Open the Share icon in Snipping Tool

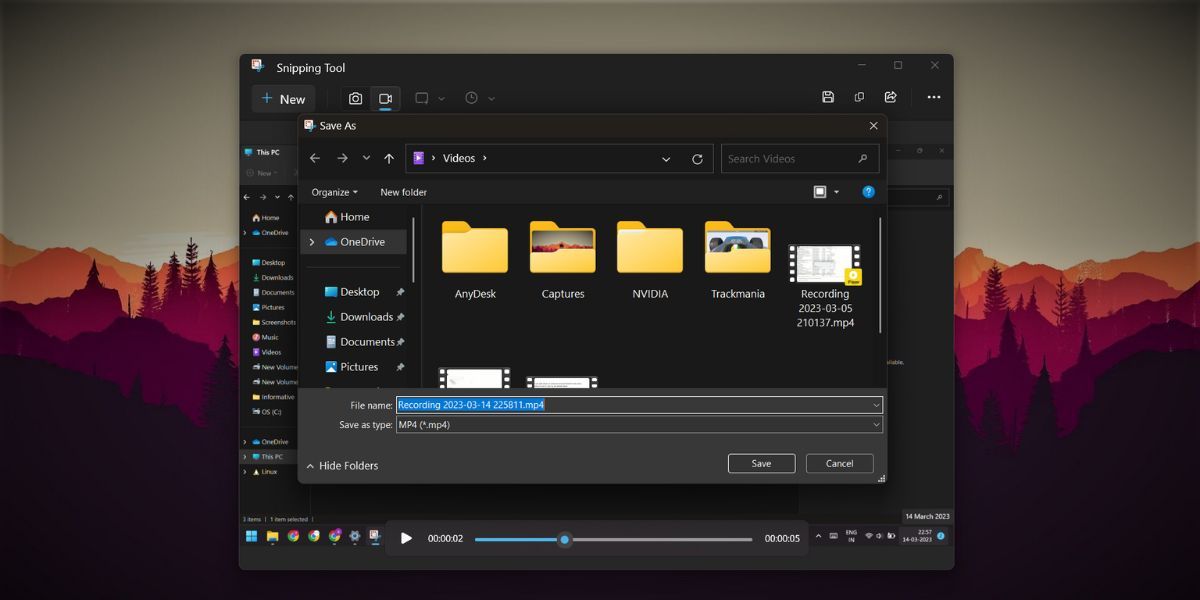click(891, 96)
